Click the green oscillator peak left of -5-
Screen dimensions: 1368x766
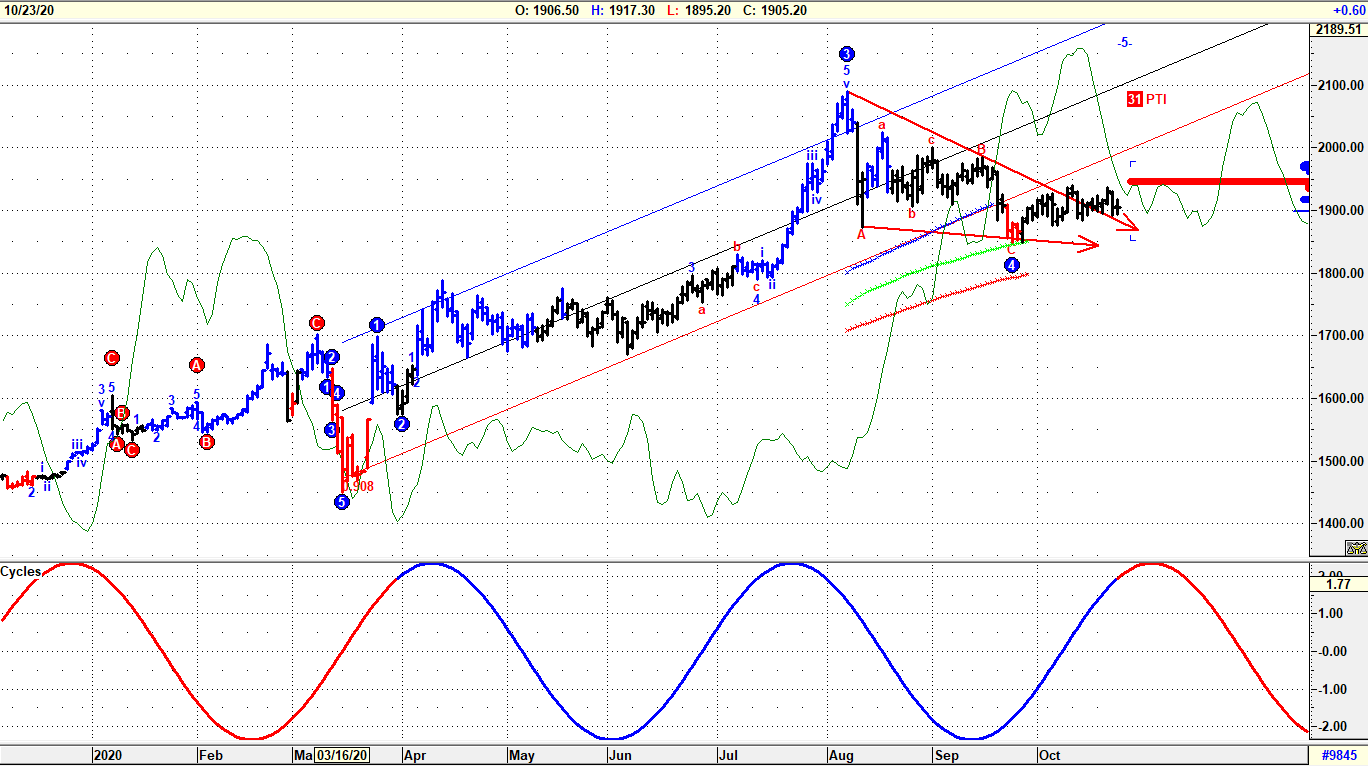pos(1075,50)
